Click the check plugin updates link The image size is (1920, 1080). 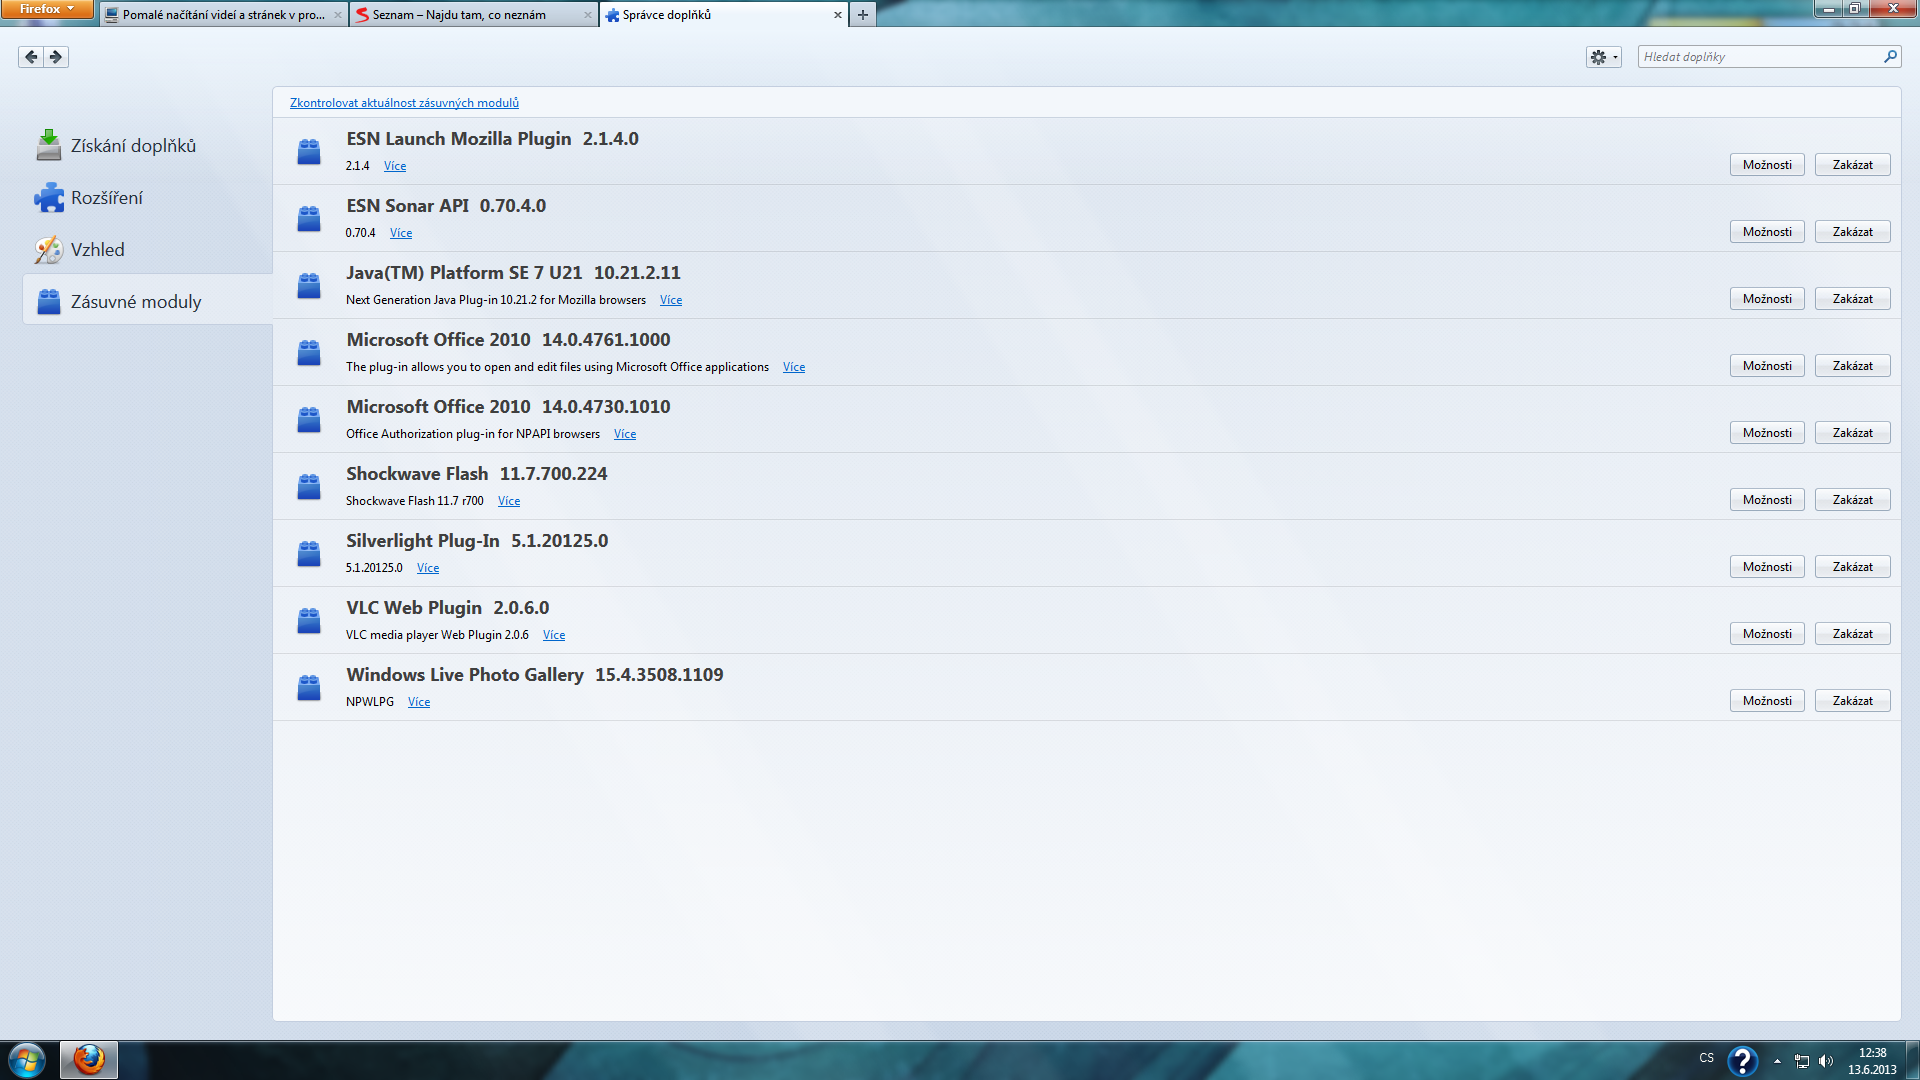tap(404, 103)
